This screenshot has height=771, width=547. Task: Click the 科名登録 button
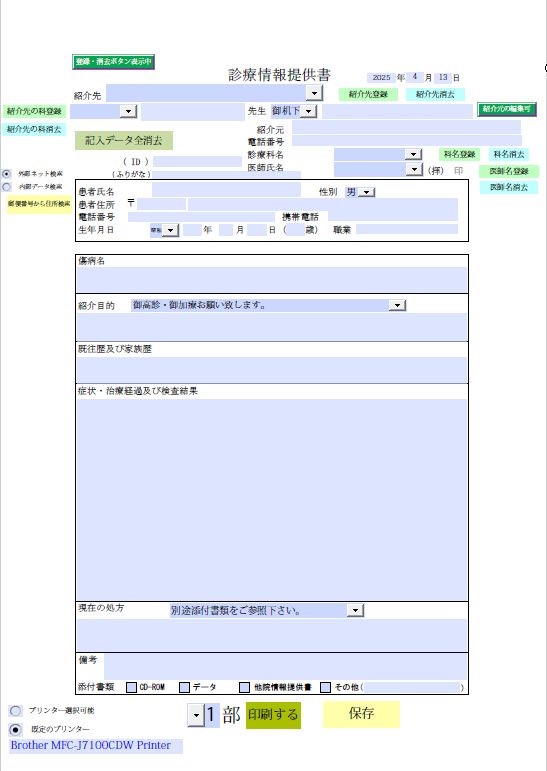point(459,154)
